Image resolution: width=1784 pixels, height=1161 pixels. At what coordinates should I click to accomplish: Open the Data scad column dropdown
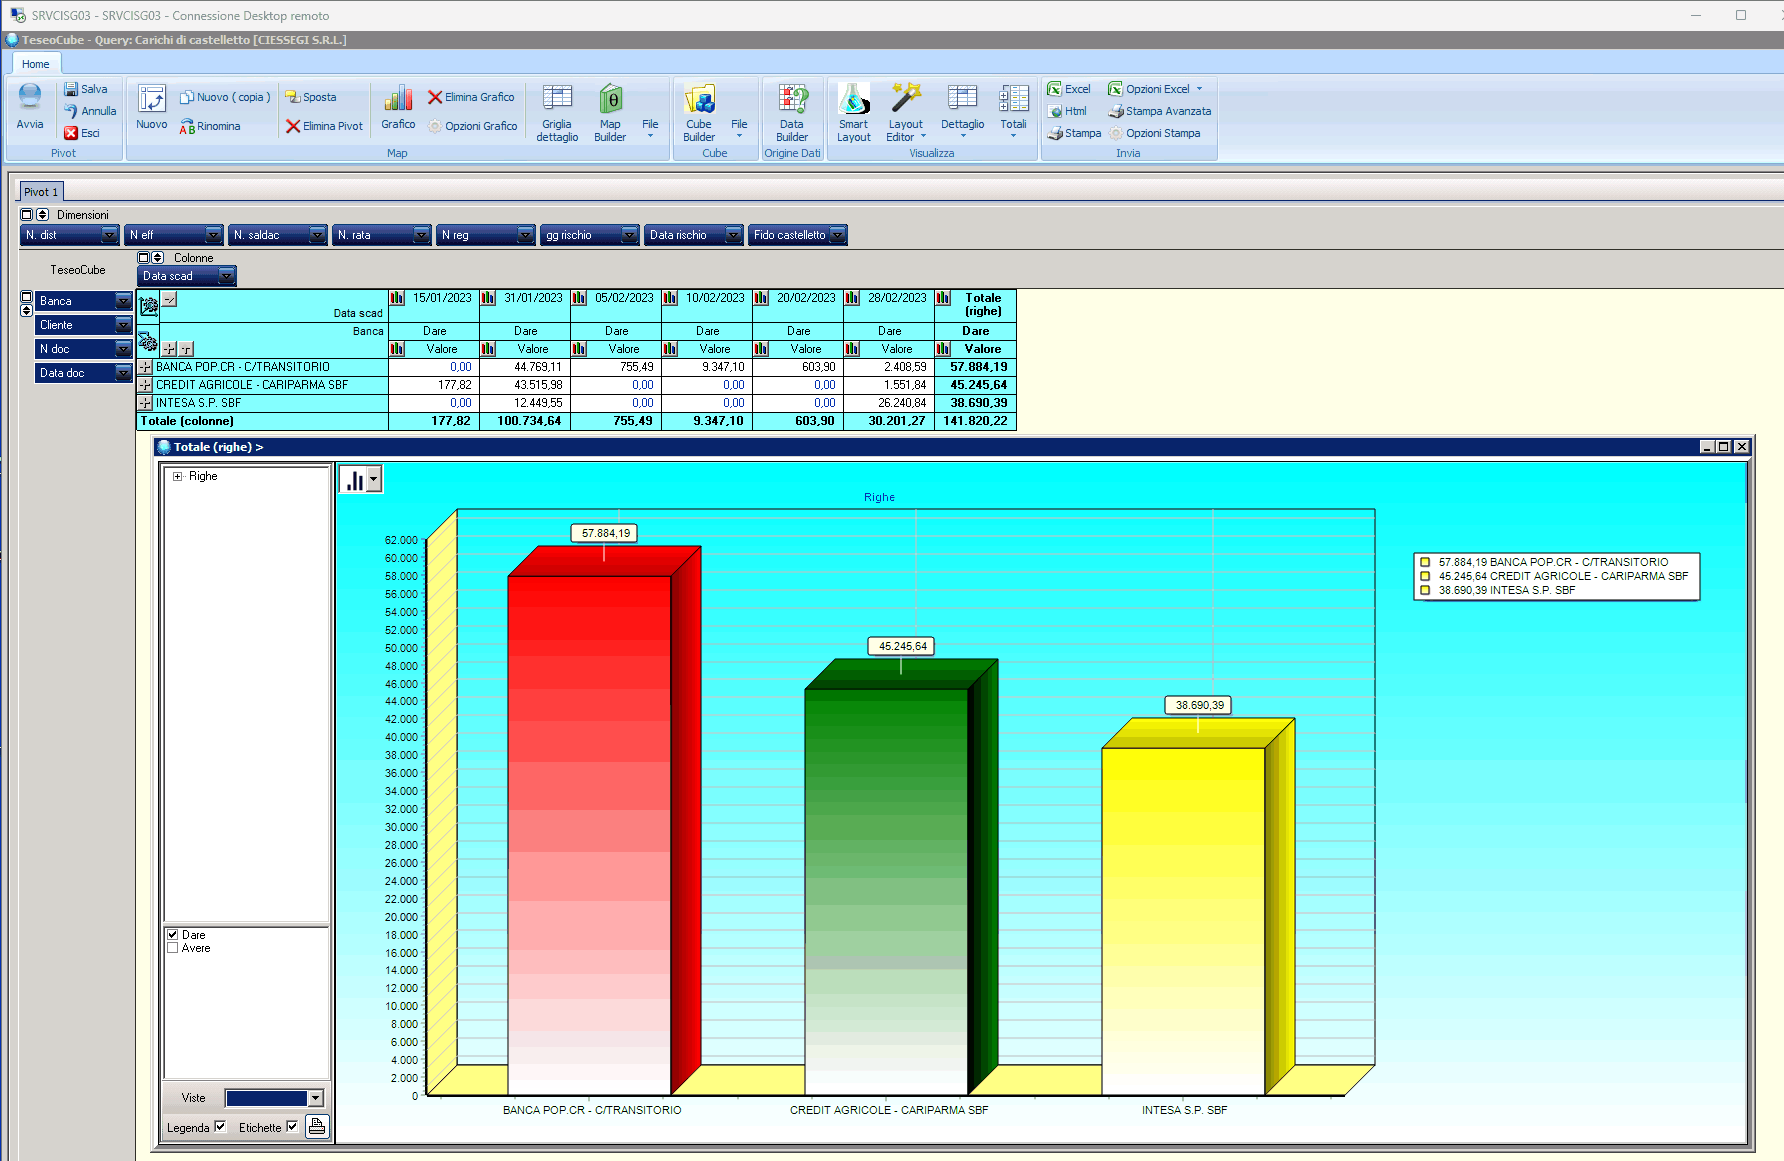[x=226, y=276]
